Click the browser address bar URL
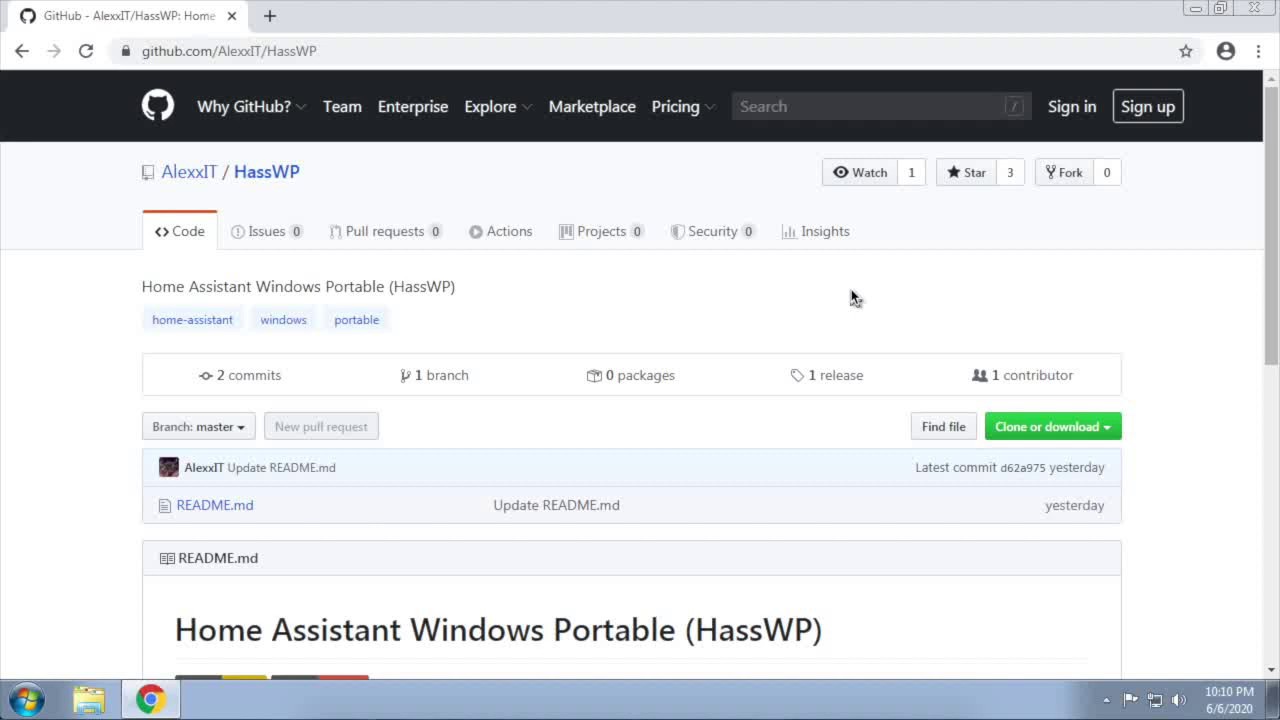 click(x=229, y=51)
